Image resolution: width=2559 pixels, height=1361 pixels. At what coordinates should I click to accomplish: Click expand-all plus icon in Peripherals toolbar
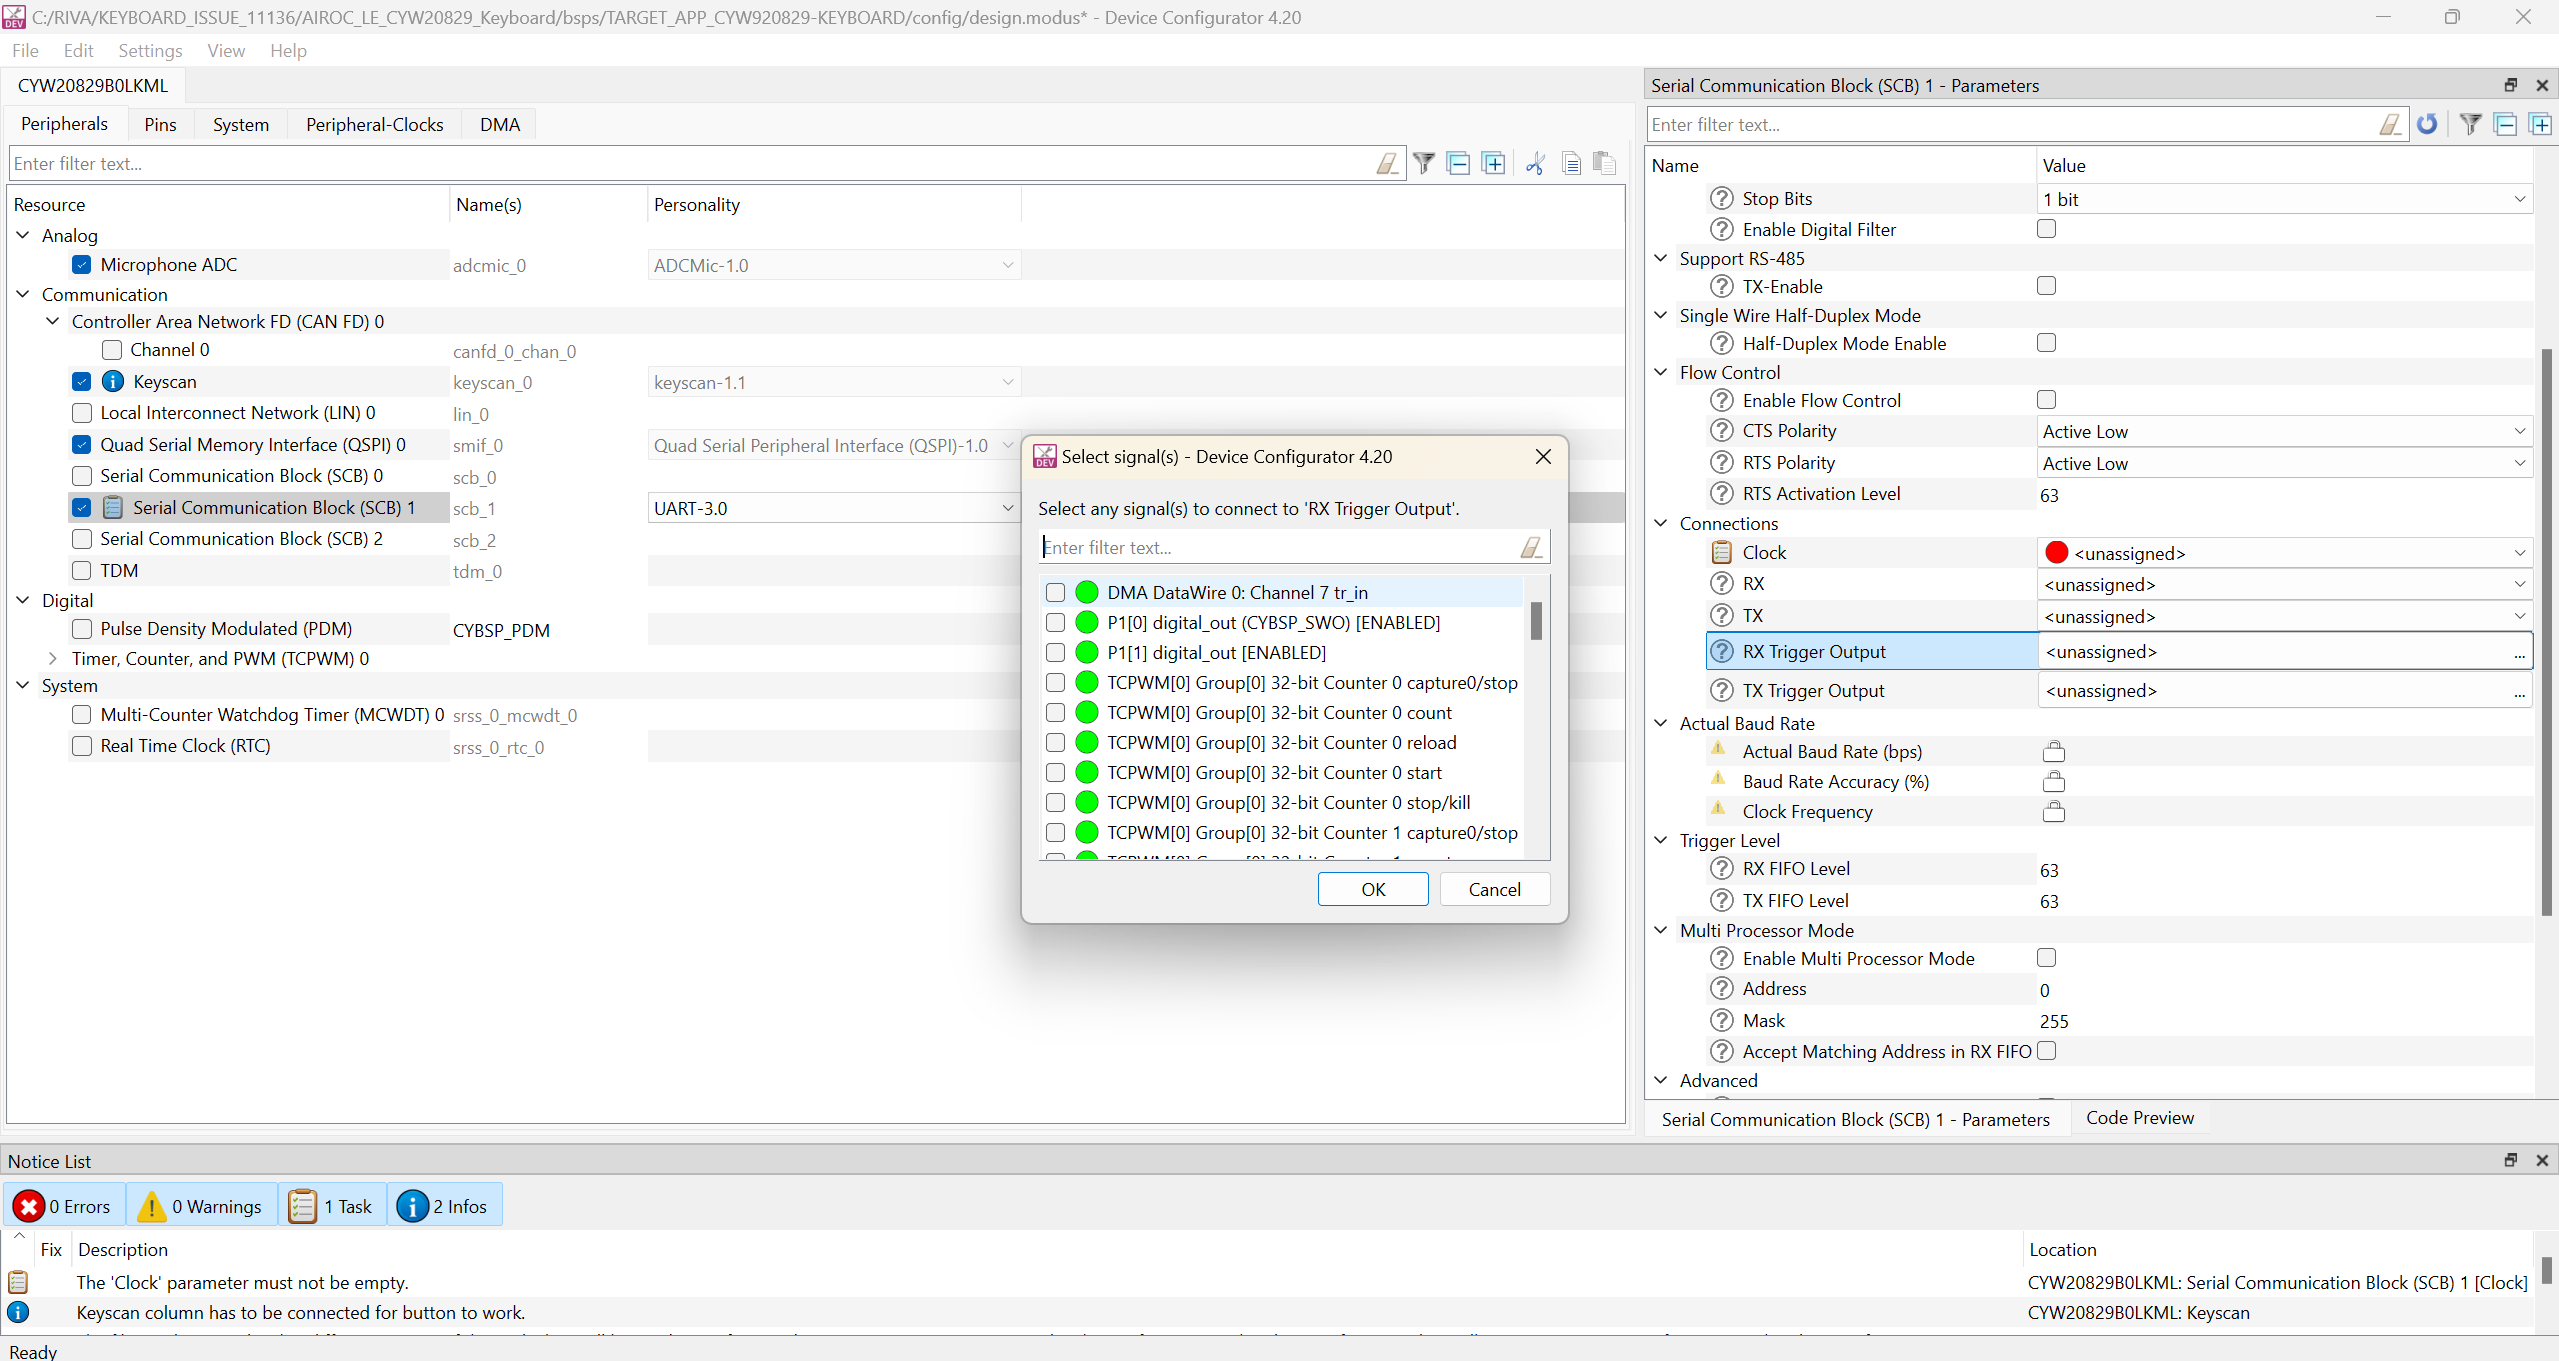(x=1493, y=164)
